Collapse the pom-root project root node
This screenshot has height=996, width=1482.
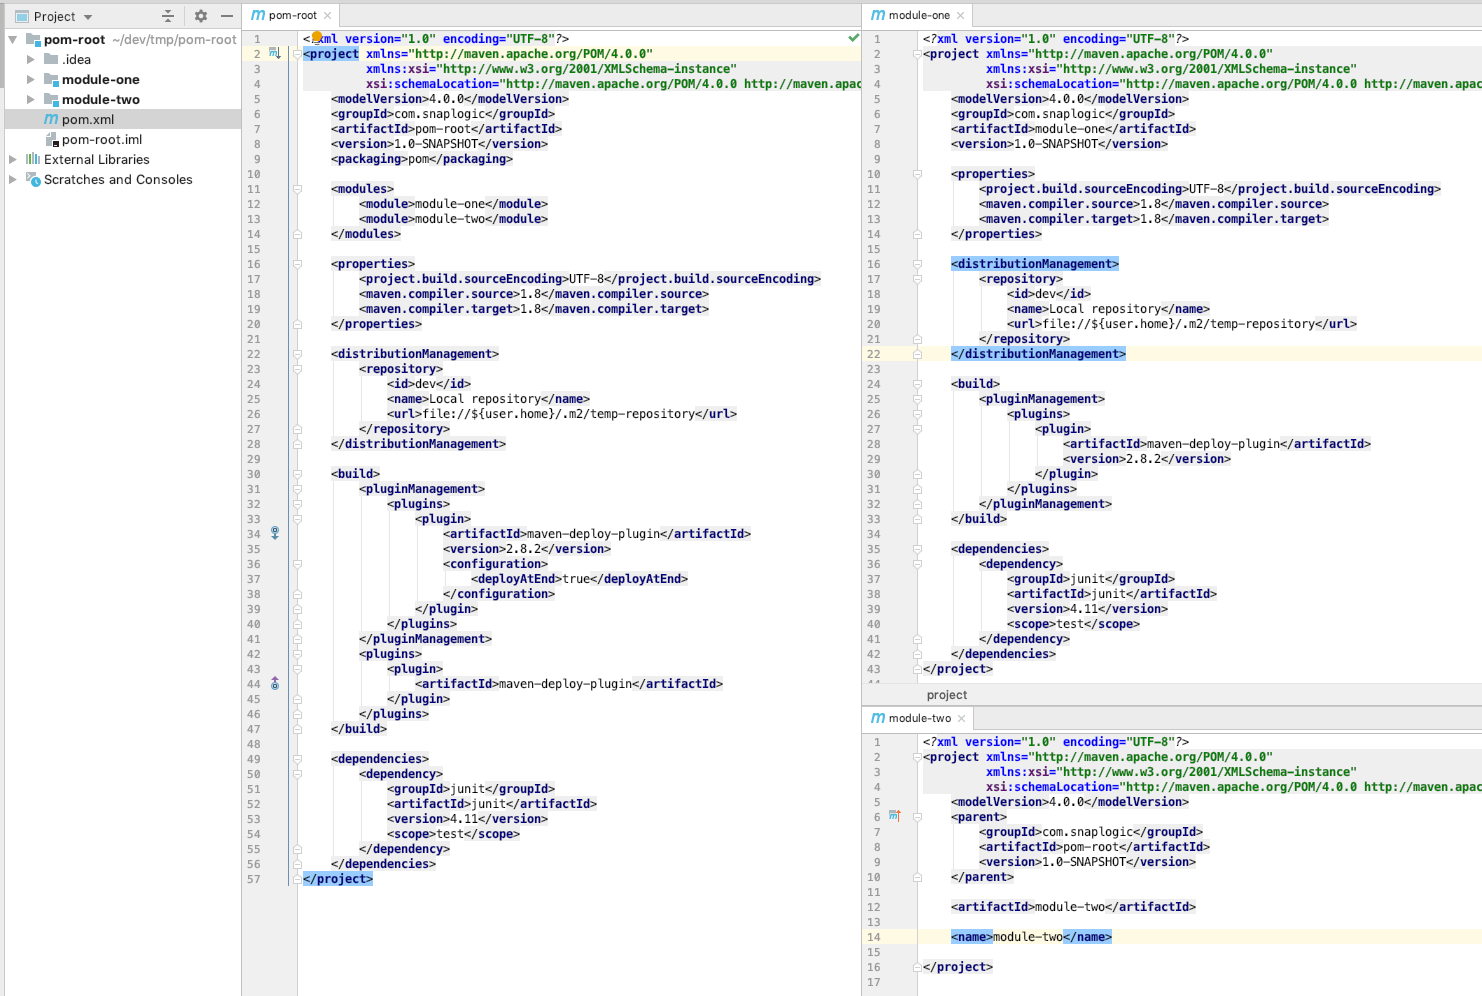point(13,40)
